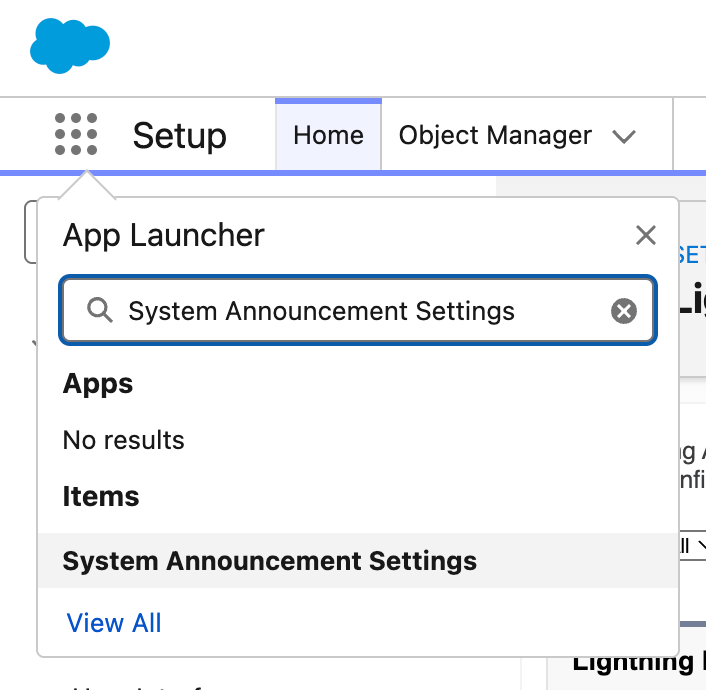Click inside the App Launcher search field
This screenshot has width=706, height=690.
(358, 310)
